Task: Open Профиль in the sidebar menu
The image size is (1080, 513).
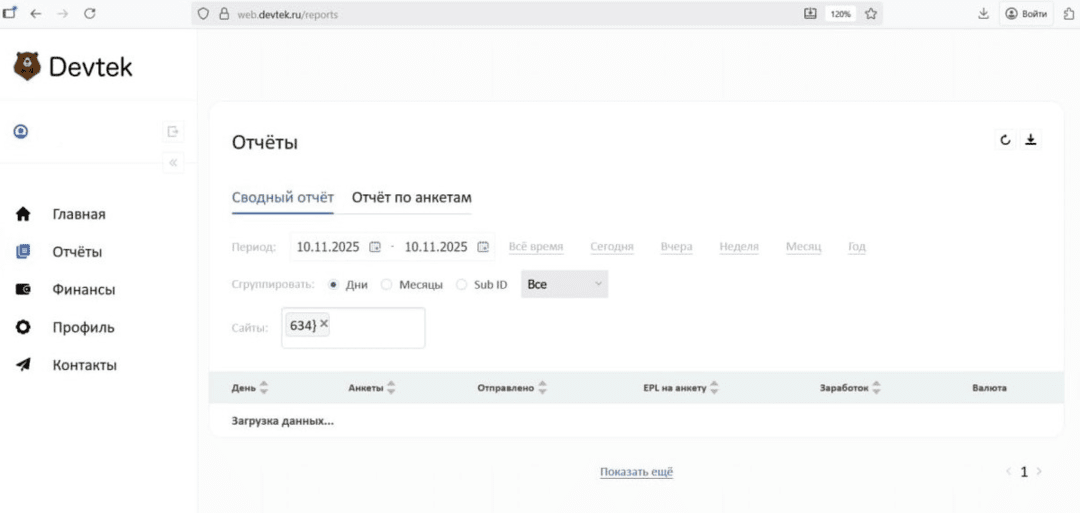Action: 83,328
